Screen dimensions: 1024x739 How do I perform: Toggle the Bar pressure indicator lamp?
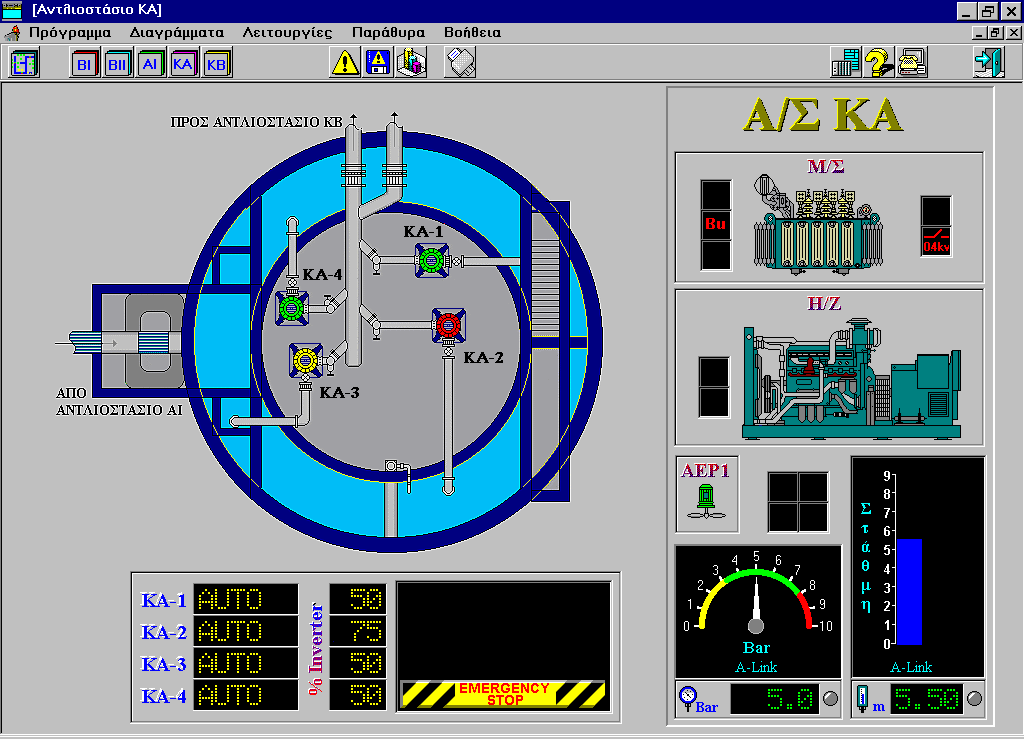click(x=829, y=699)
